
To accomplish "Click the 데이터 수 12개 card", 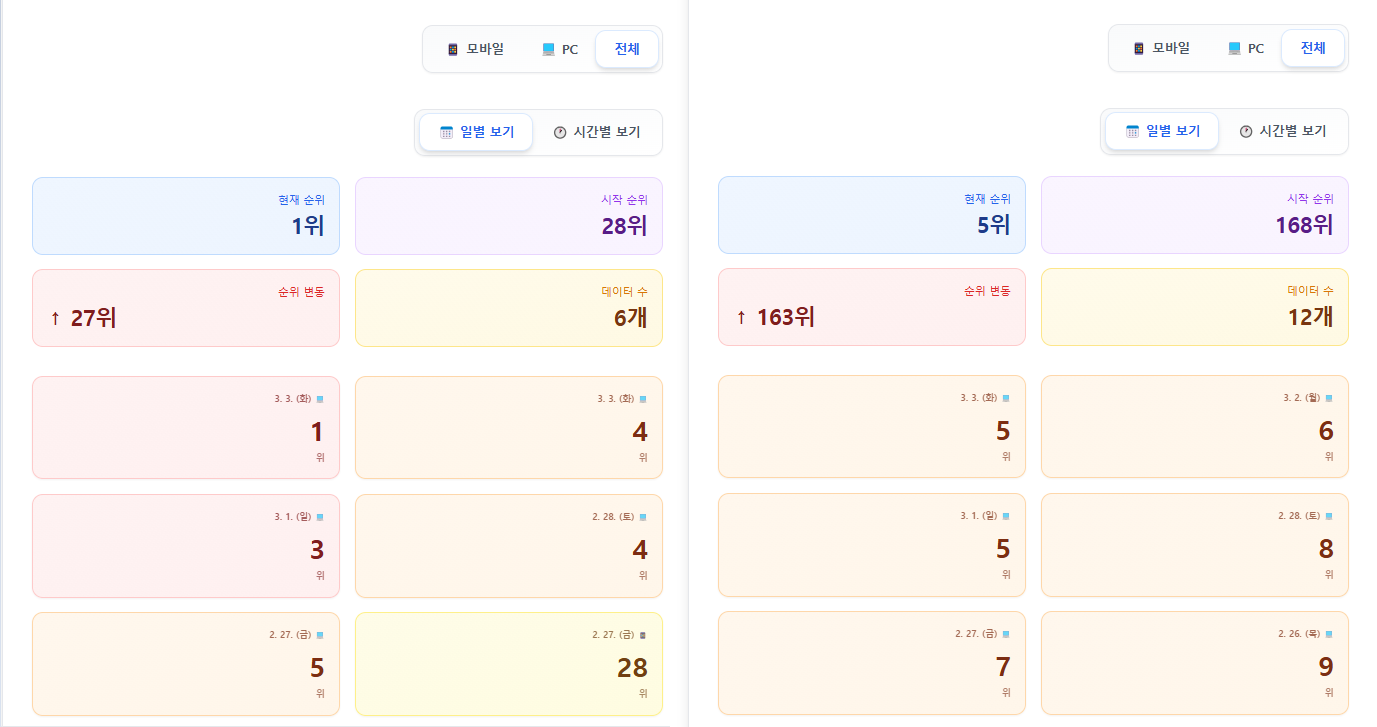I will 1194,307.
